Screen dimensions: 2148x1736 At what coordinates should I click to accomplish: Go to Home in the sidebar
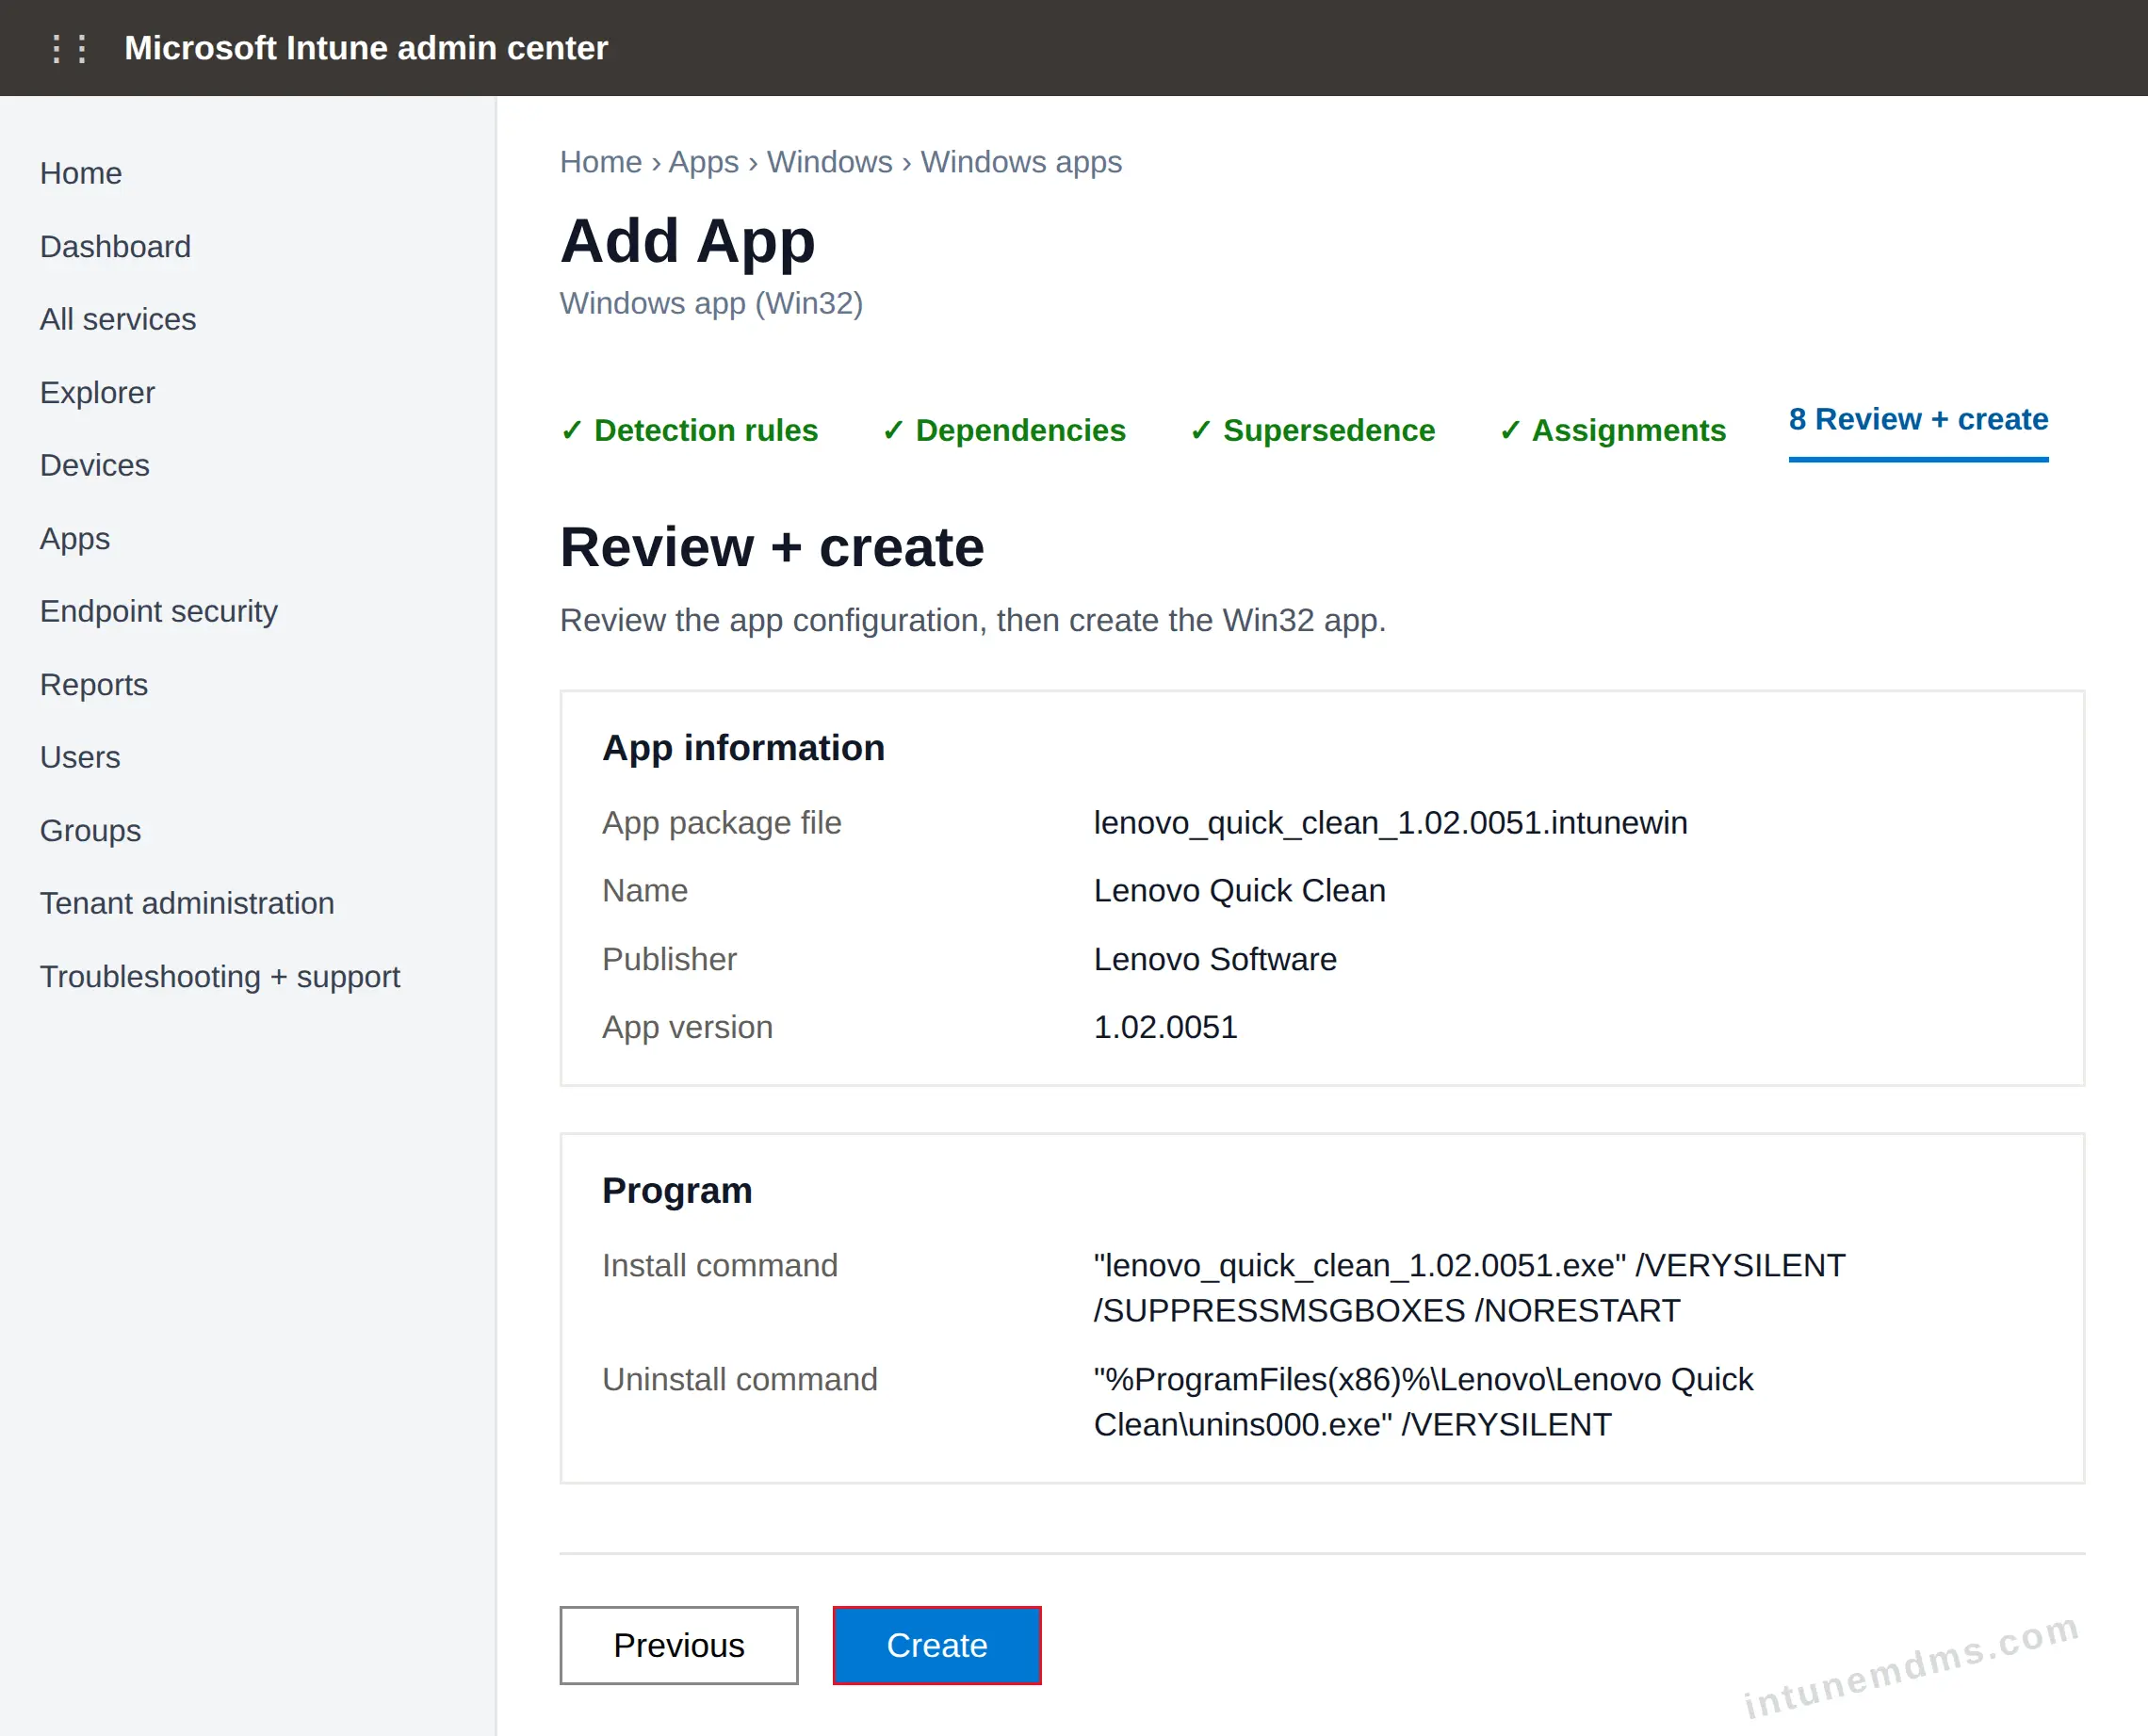pyautogui.click(x=81, y=173)
